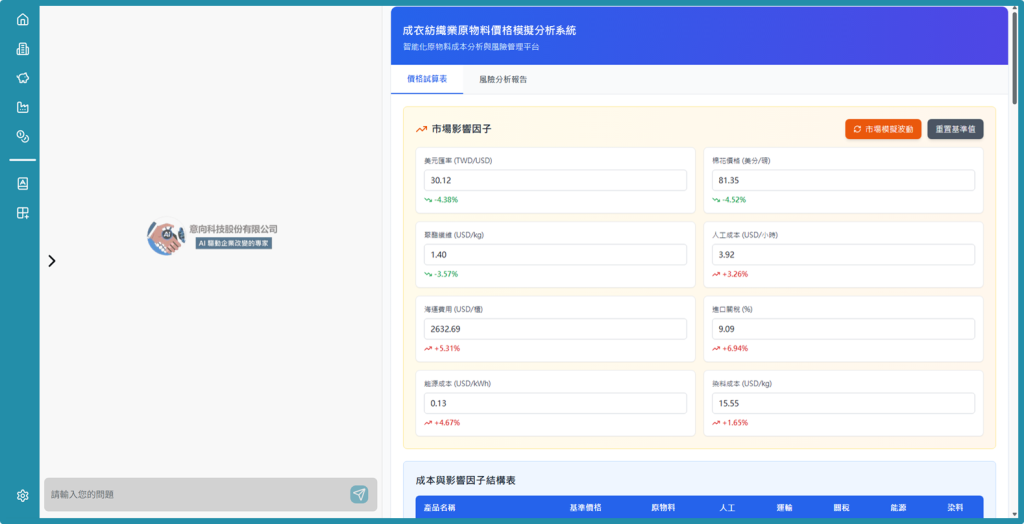Expand the side panel with chevron arrow
The image size is (1024, 524).
tap(52, 261)
